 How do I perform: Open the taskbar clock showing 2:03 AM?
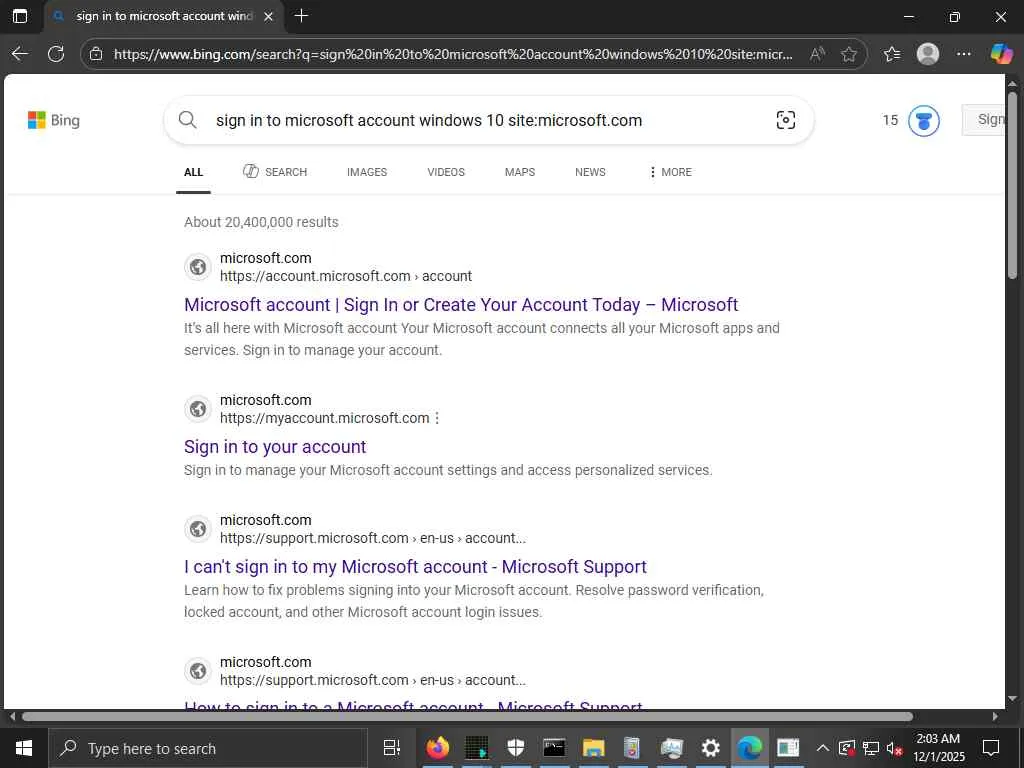coord(938,748)
